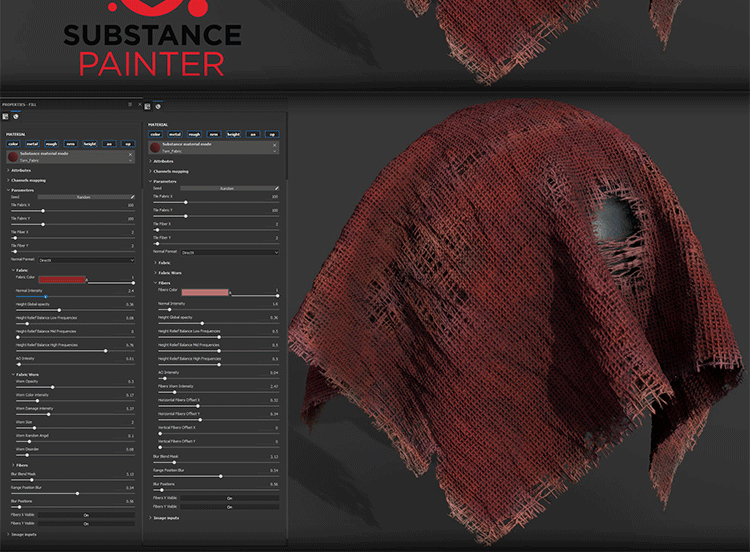Toggle color channel in right Material panel
Viewport: 750px width, 554px height.
coord(155,134)
